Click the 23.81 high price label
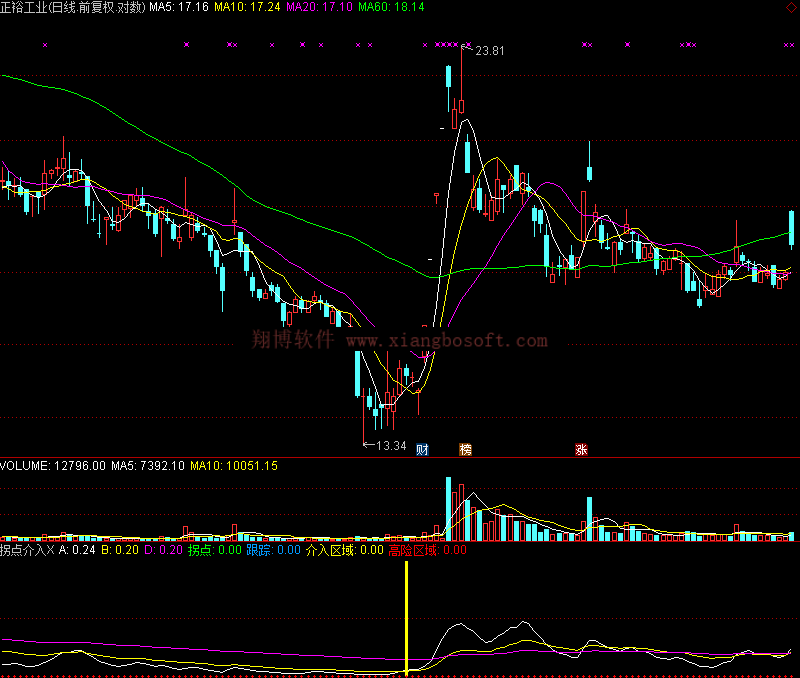800x678 pixels. click(x=490, y=51)
